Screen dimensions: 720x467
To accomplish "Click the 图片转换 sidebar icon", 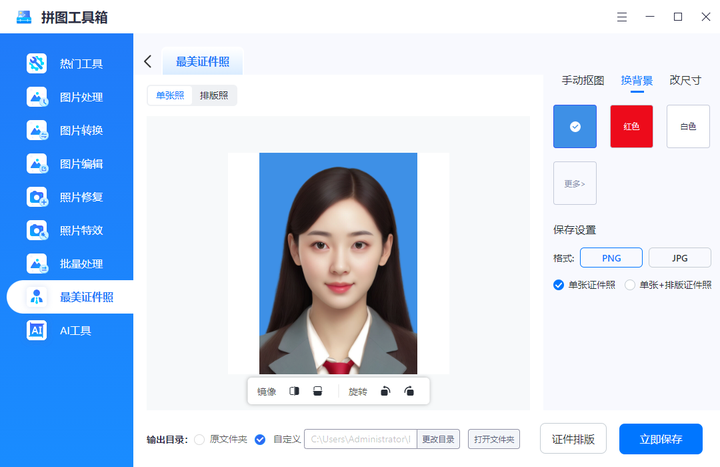I will 37,130.
